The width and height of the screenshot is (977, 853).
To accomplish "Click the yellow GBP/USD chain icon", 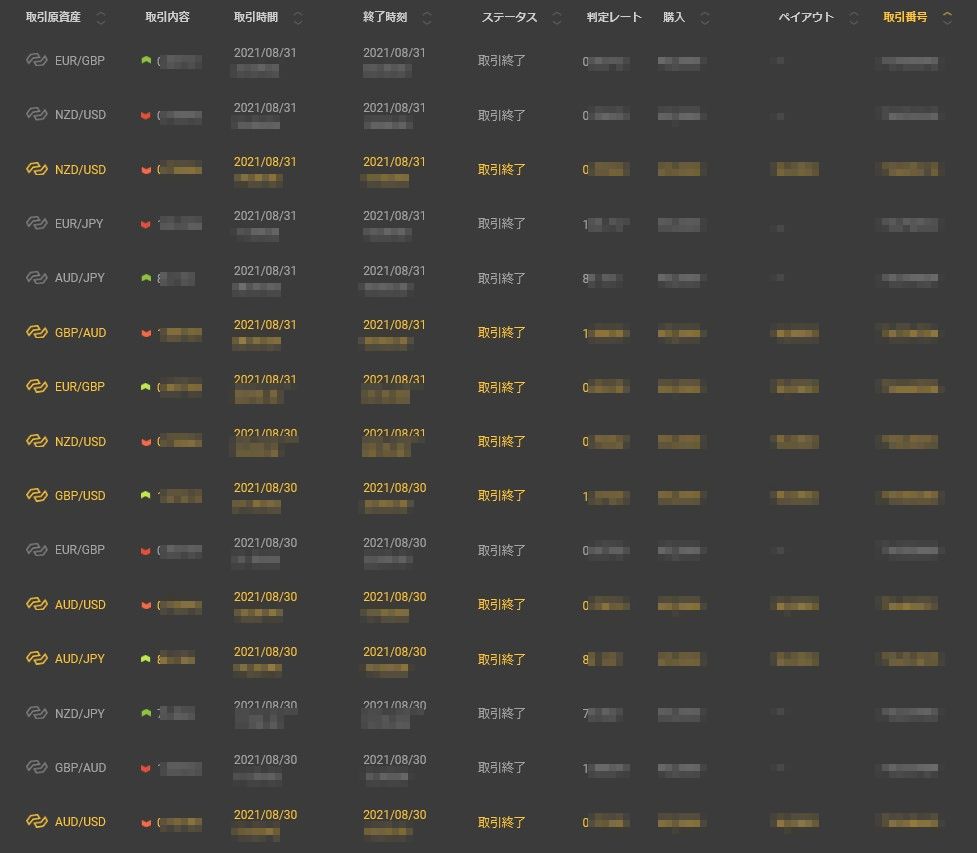I will pyautogui.click(x=36, y=495).
